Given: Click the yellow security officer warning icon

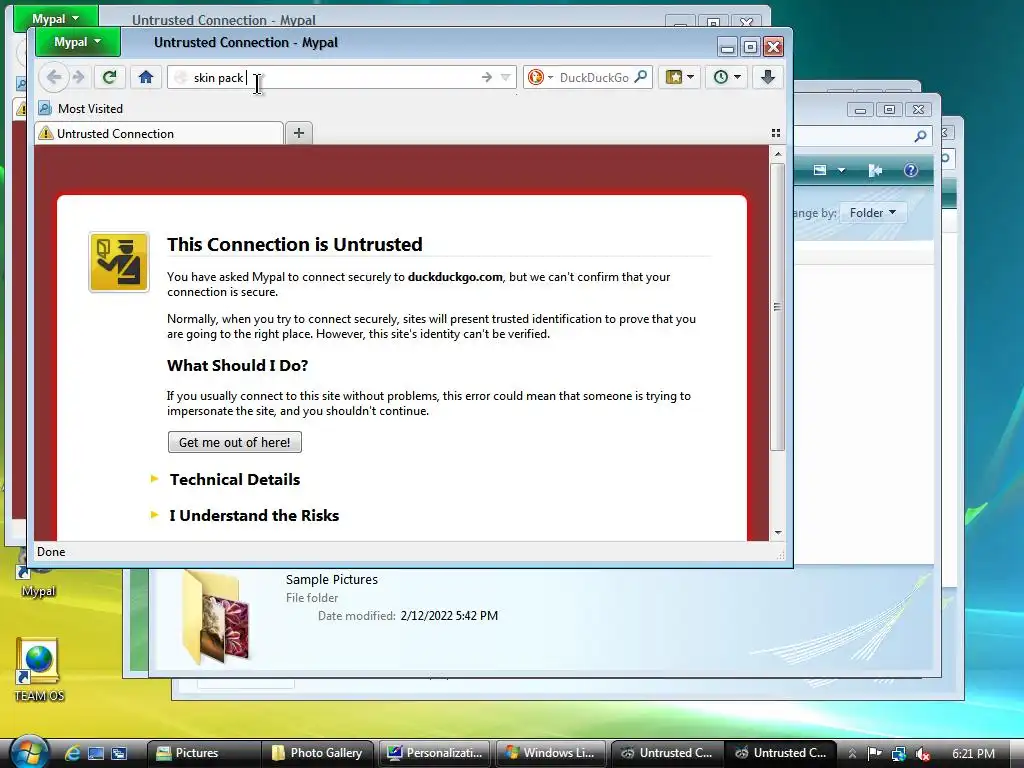Looking at the screenshot, I should [x=119, y=263].
